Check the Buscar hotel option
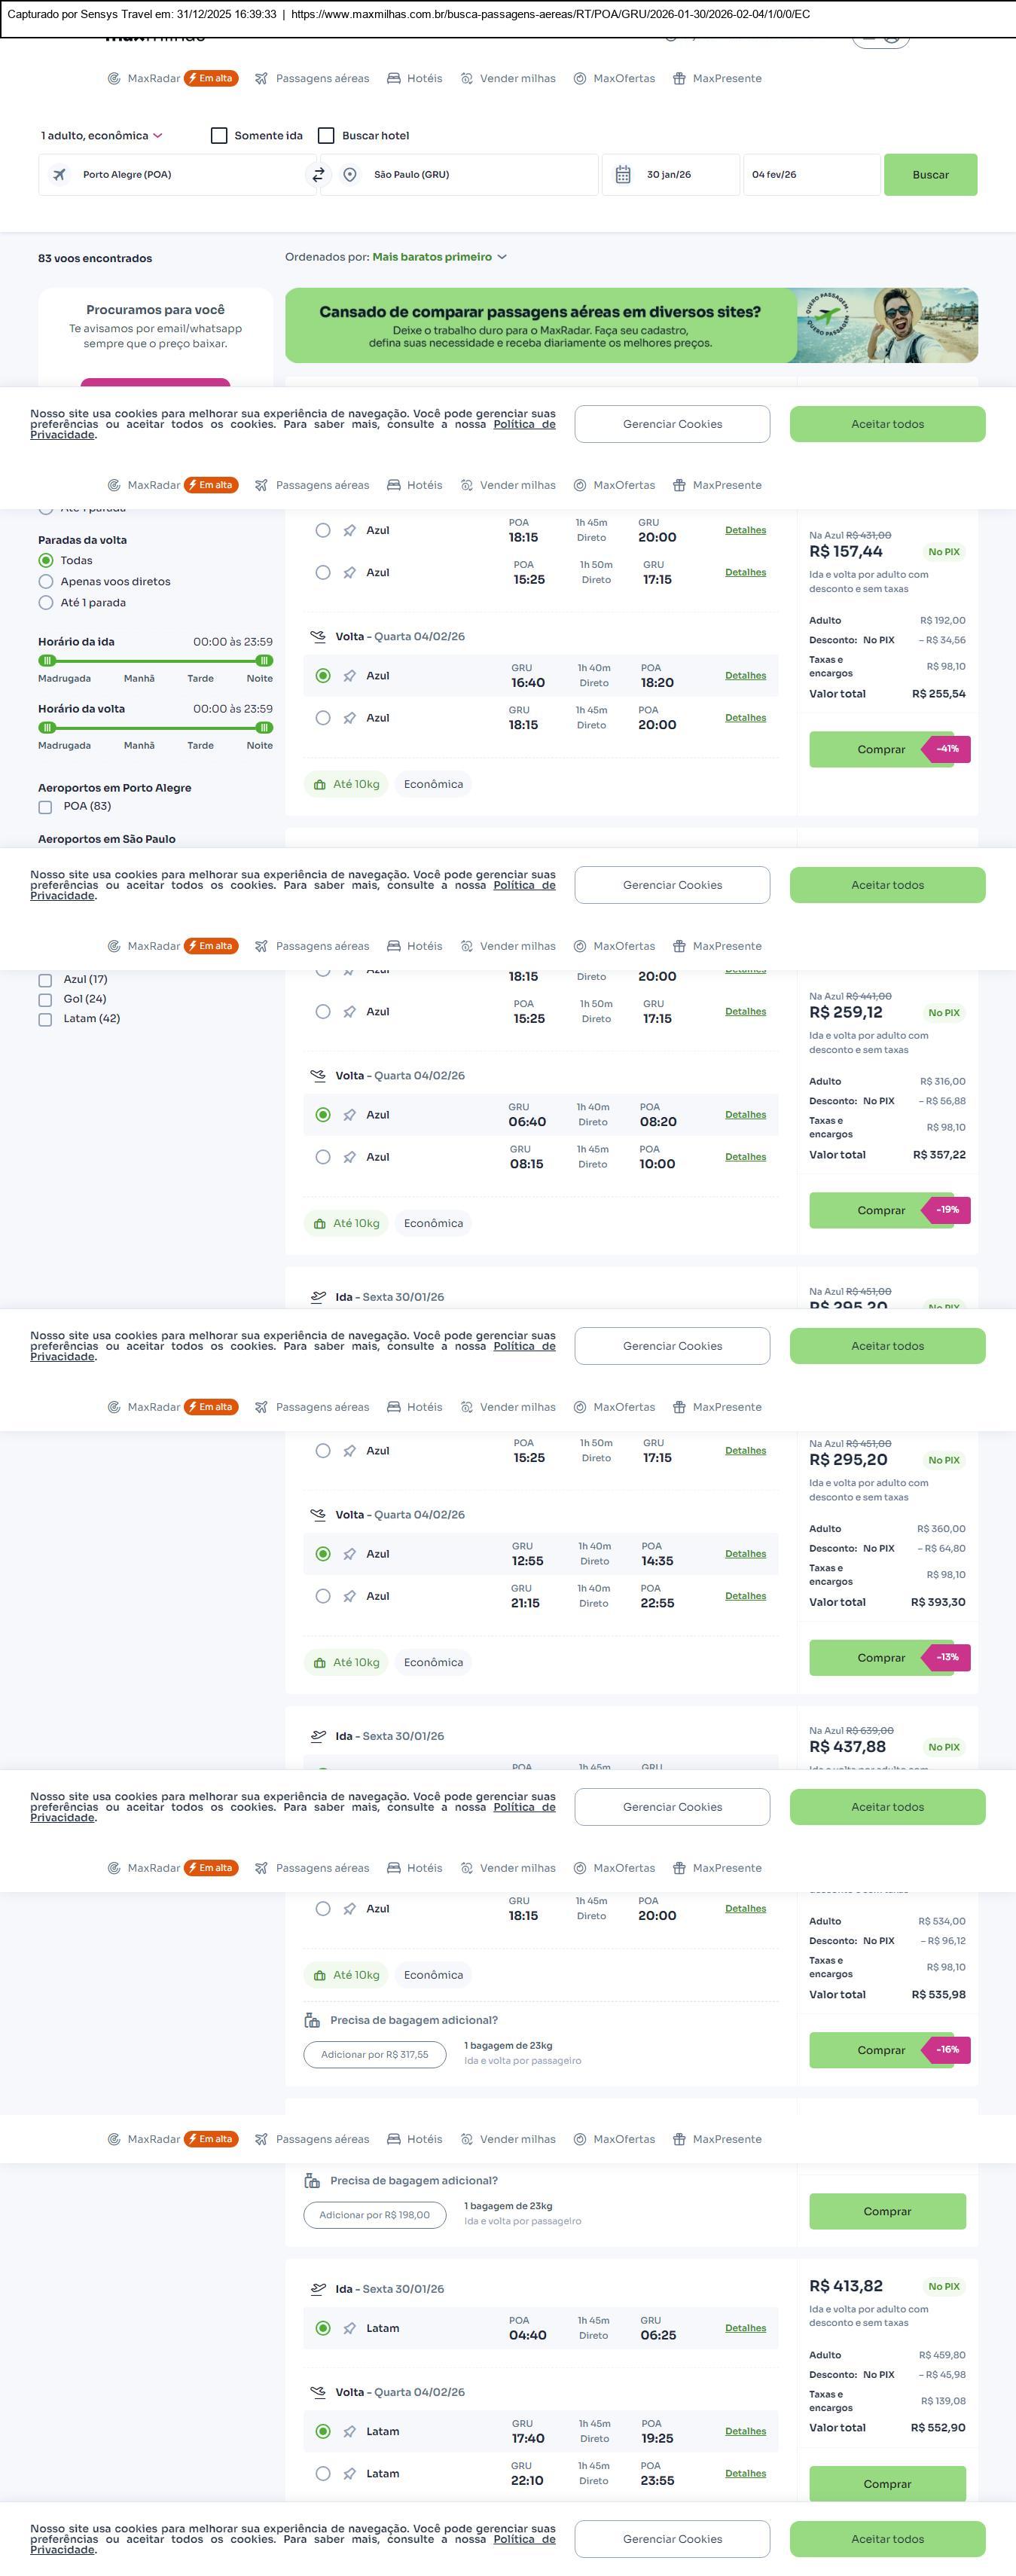The height and width of the screenshot is (2576, 1016). pos(326,136)
